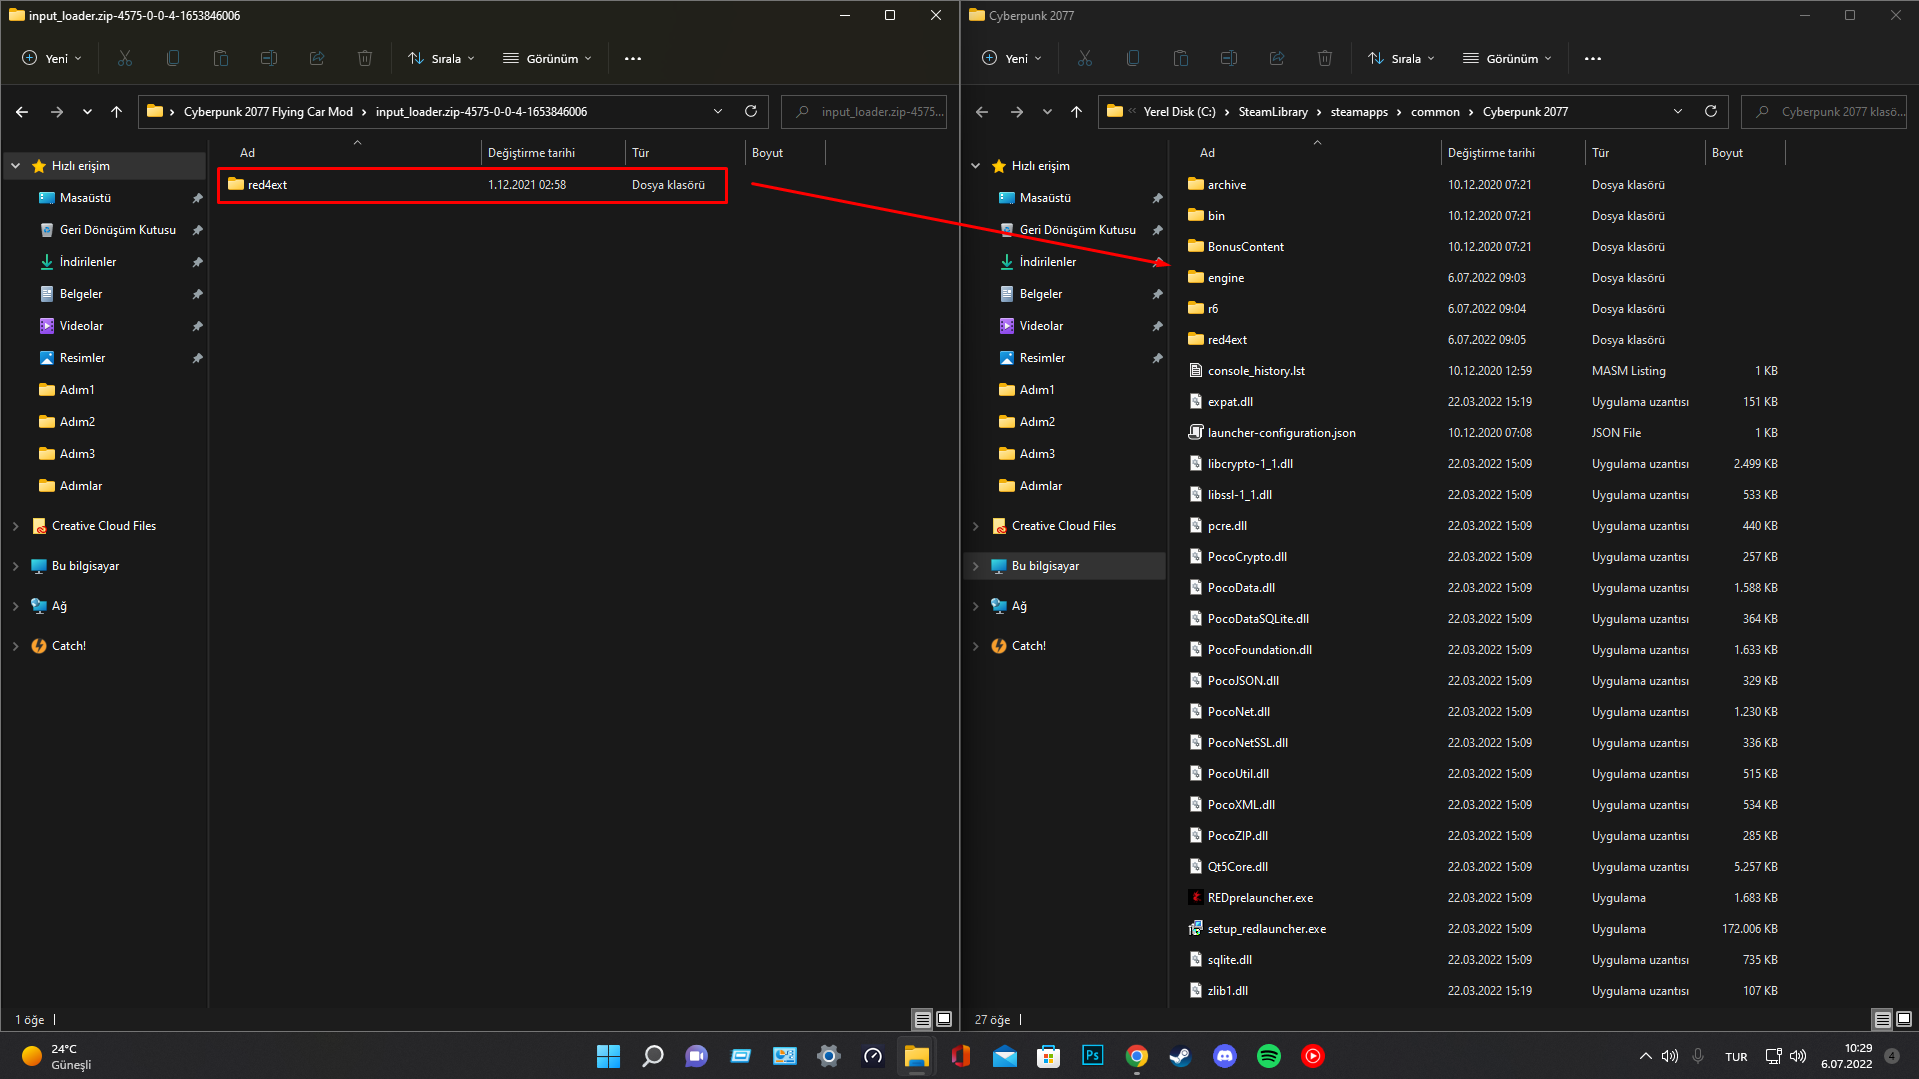Viewport: 1919px width, 1079px height.
Task: Open Steam from the taskbar
Action: [x=1181, y=1056]
